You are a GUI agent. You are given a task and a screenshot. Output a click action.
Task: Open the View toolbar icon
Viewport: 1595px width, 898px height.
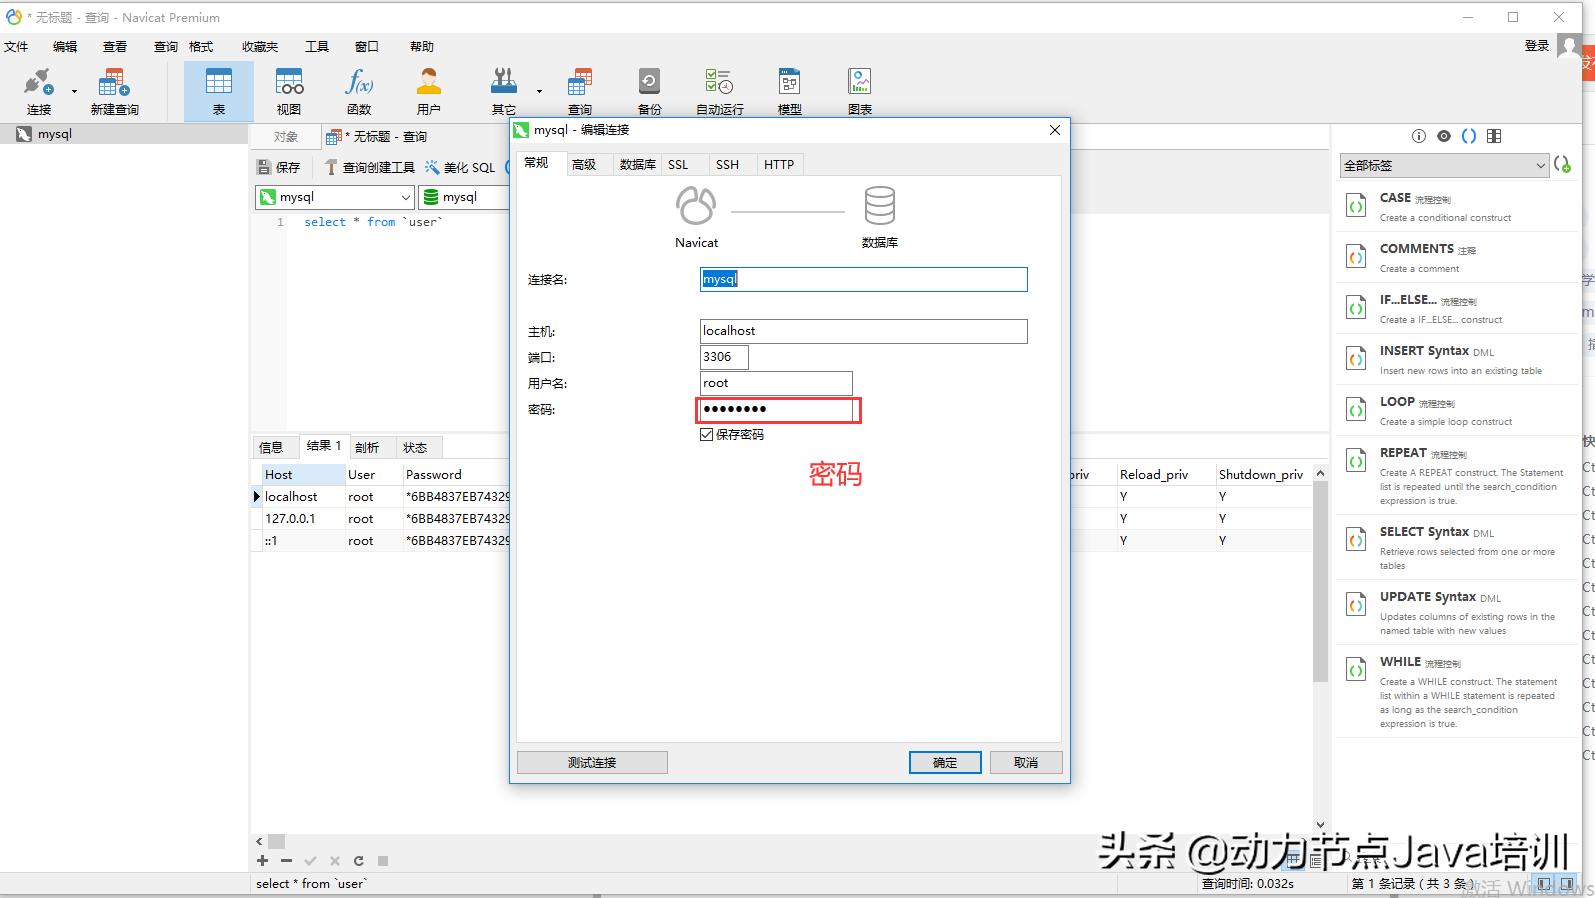pos(289,91)
